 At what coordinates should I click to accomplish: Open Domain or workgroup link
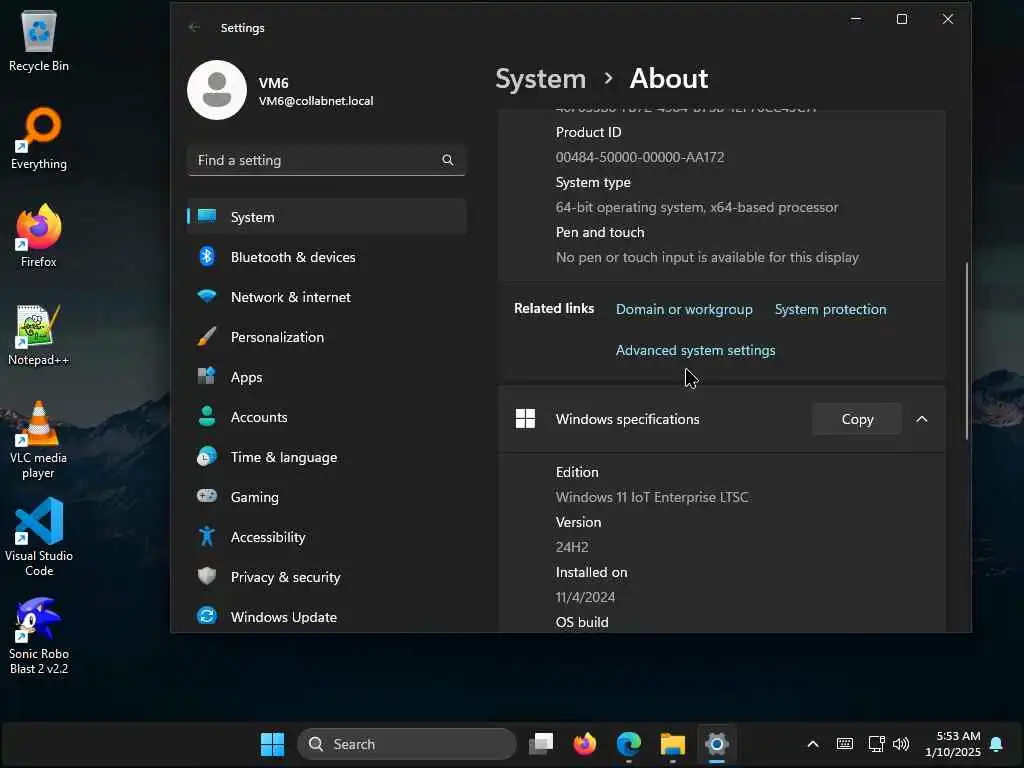(684, 310)
